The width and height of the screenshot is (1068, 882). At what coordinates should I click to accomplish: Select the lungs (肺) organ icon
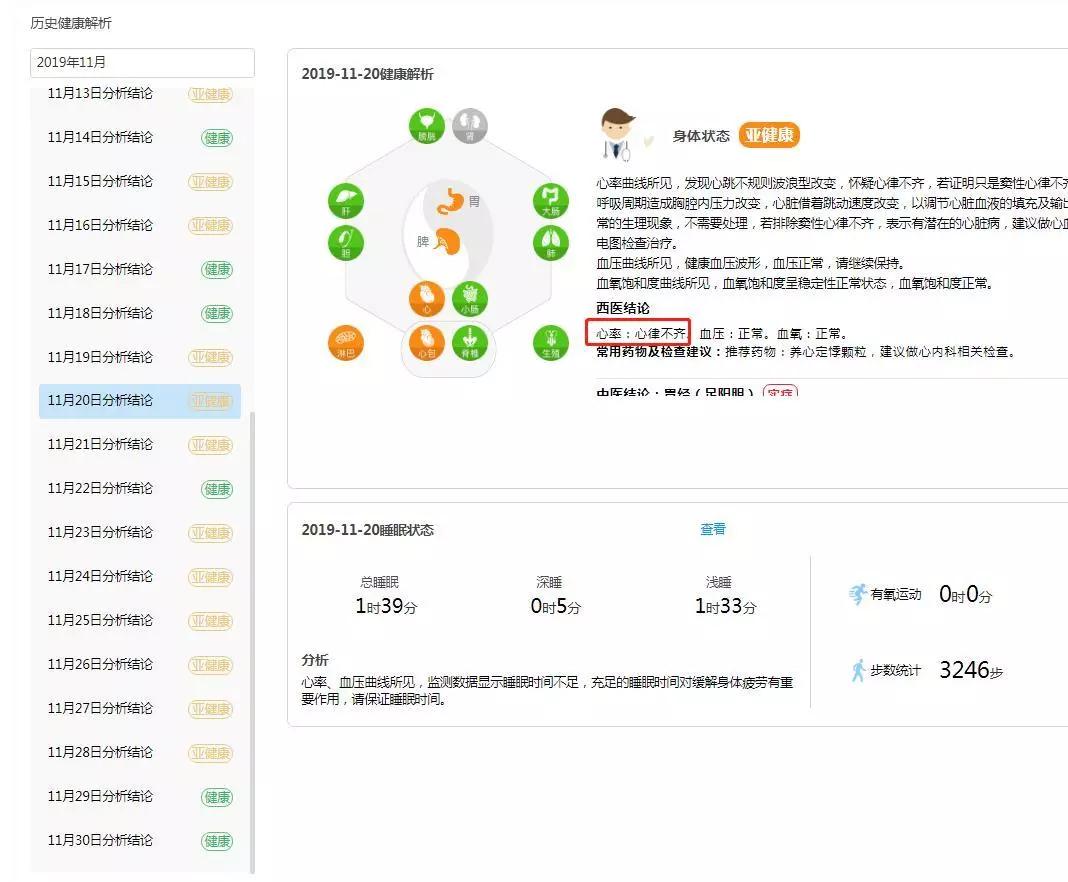(550, 243)
